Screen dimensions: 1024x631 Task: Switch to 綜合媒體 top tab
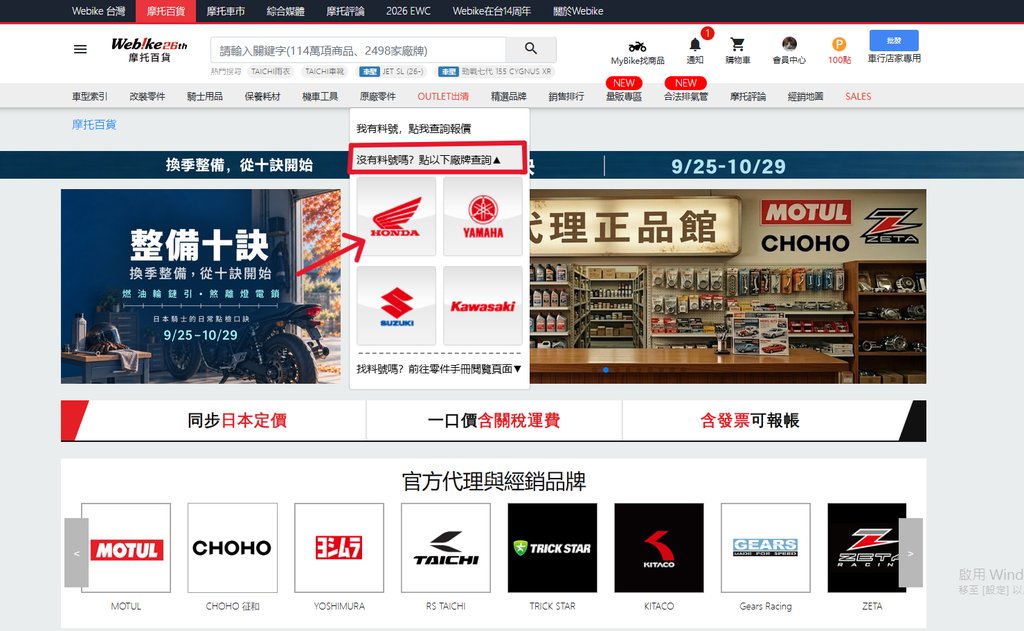click(x=285, y=11)
